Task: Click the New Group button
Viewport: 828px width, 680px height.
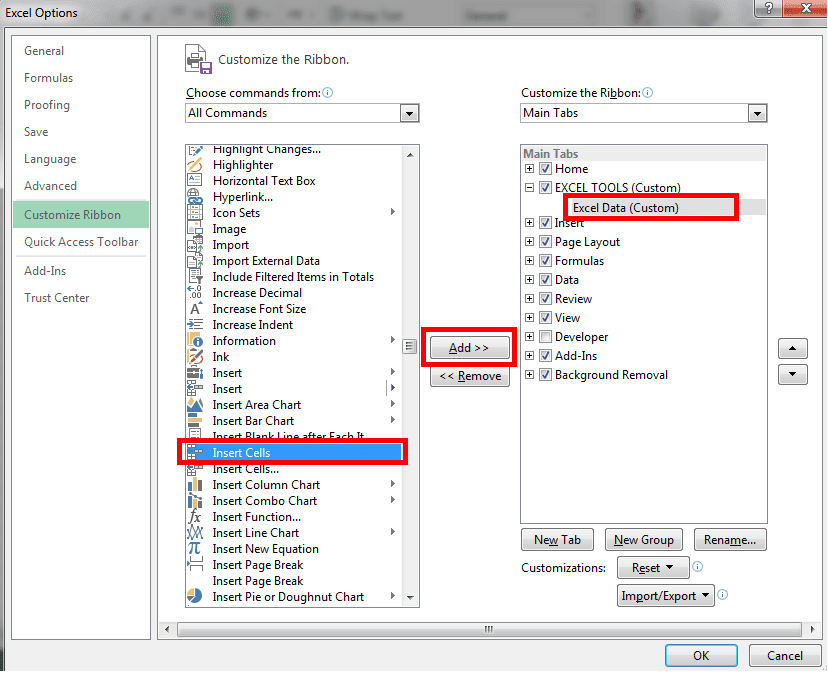Action: 643,539
